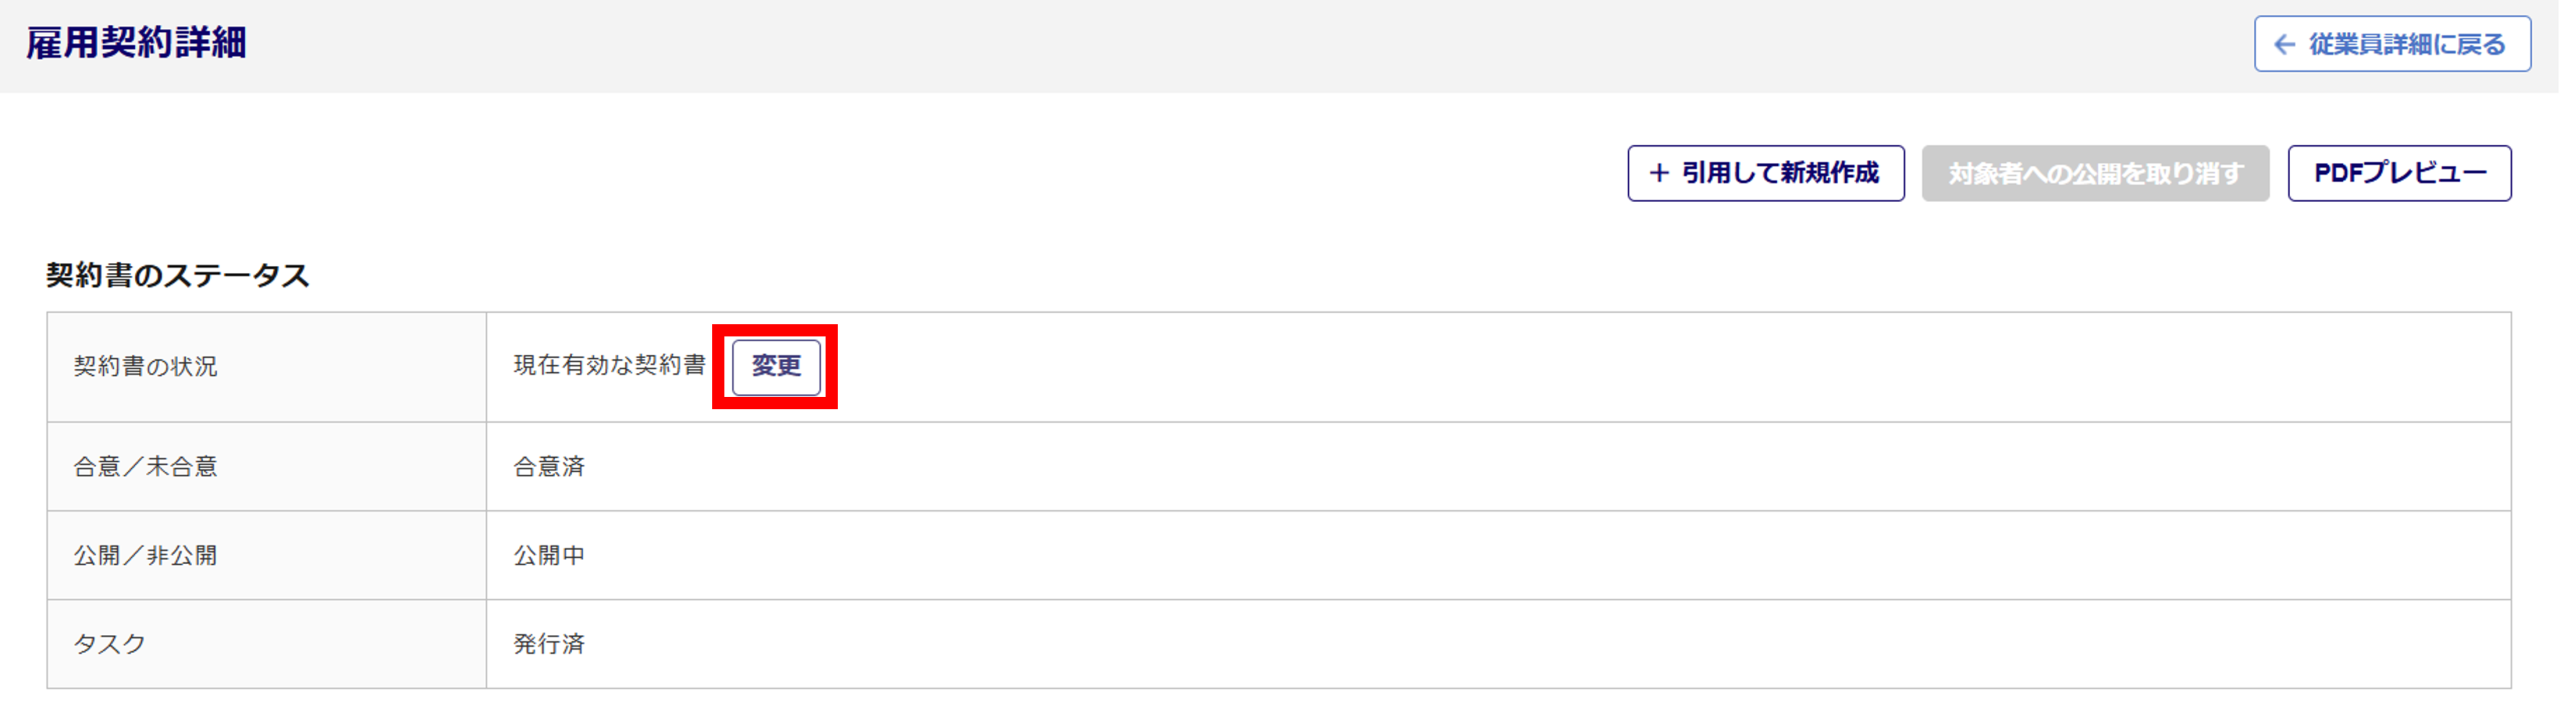This screenshot has width=2560, height=706.
Task: Select the 公開／非公開 label cell
Action: click(267, 555)
